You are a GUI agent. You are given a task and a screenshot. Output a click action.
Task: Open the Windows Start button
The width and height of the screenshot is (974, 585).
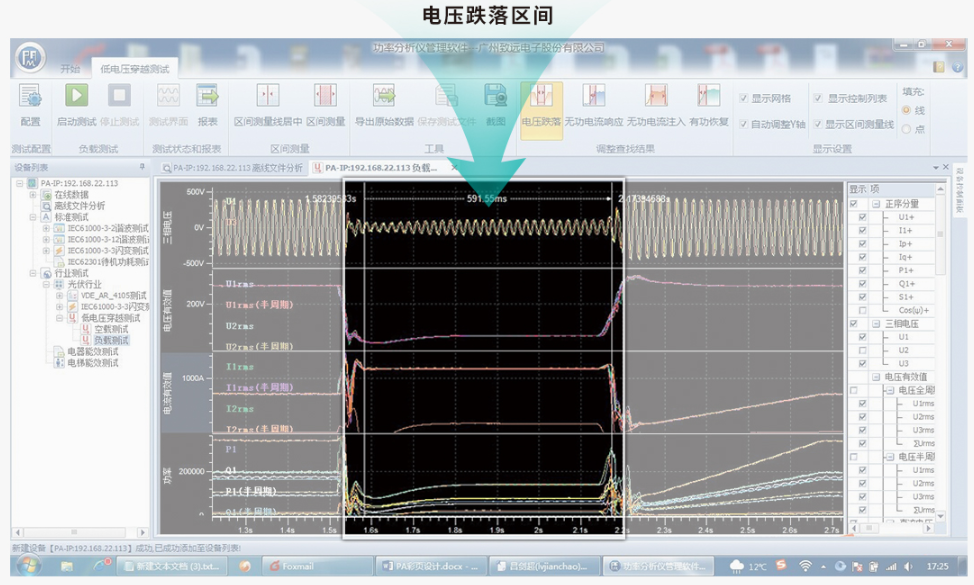tap(29, 566)
